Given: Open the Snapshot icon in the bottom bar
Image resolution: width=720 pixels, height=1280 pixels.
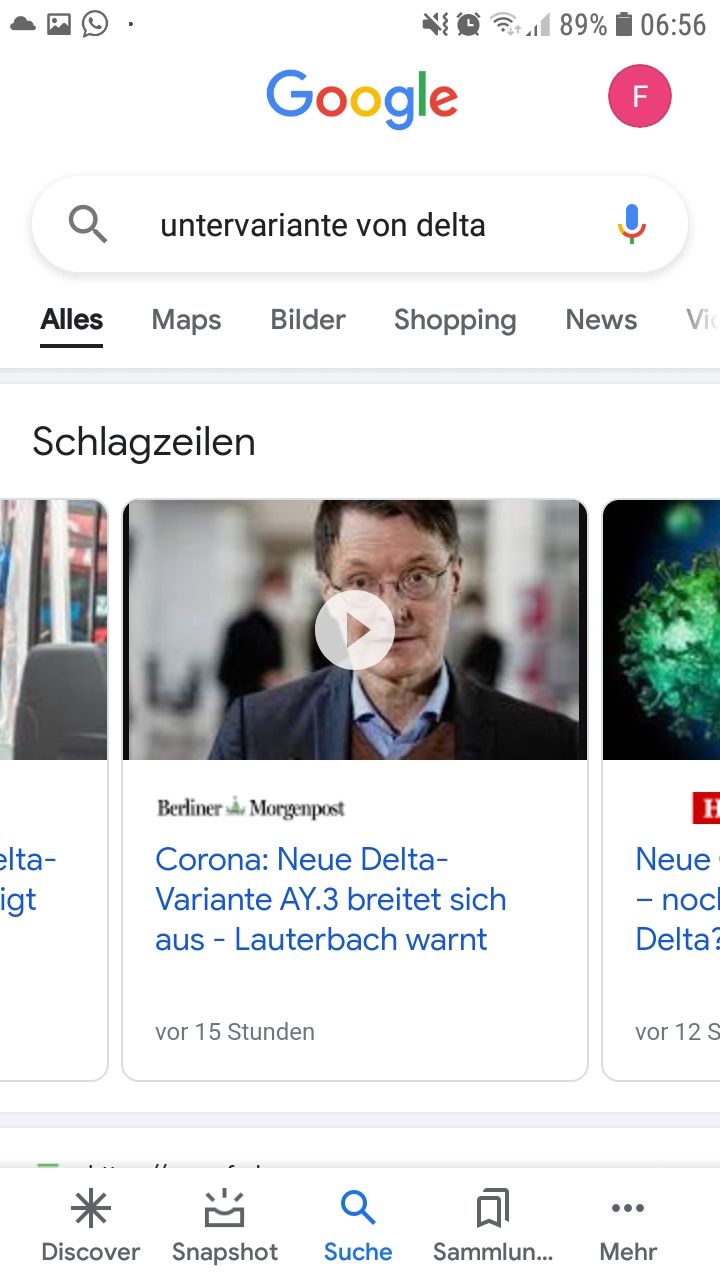Looking at the screenshot, I should click(224, 1211).
